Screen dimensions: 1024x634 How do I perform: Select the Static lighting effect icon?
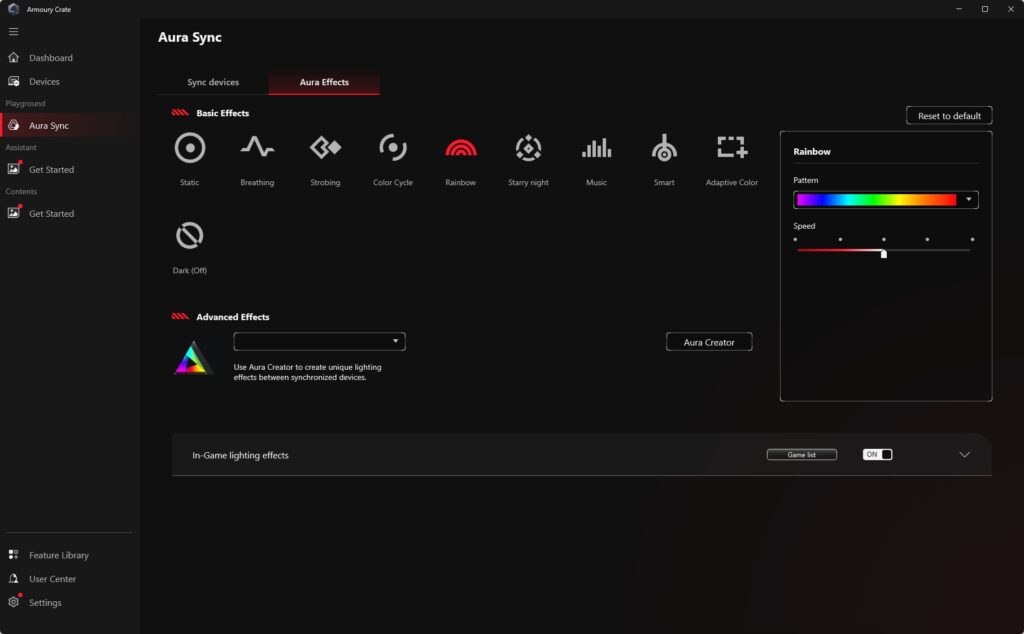click(190, 148)
